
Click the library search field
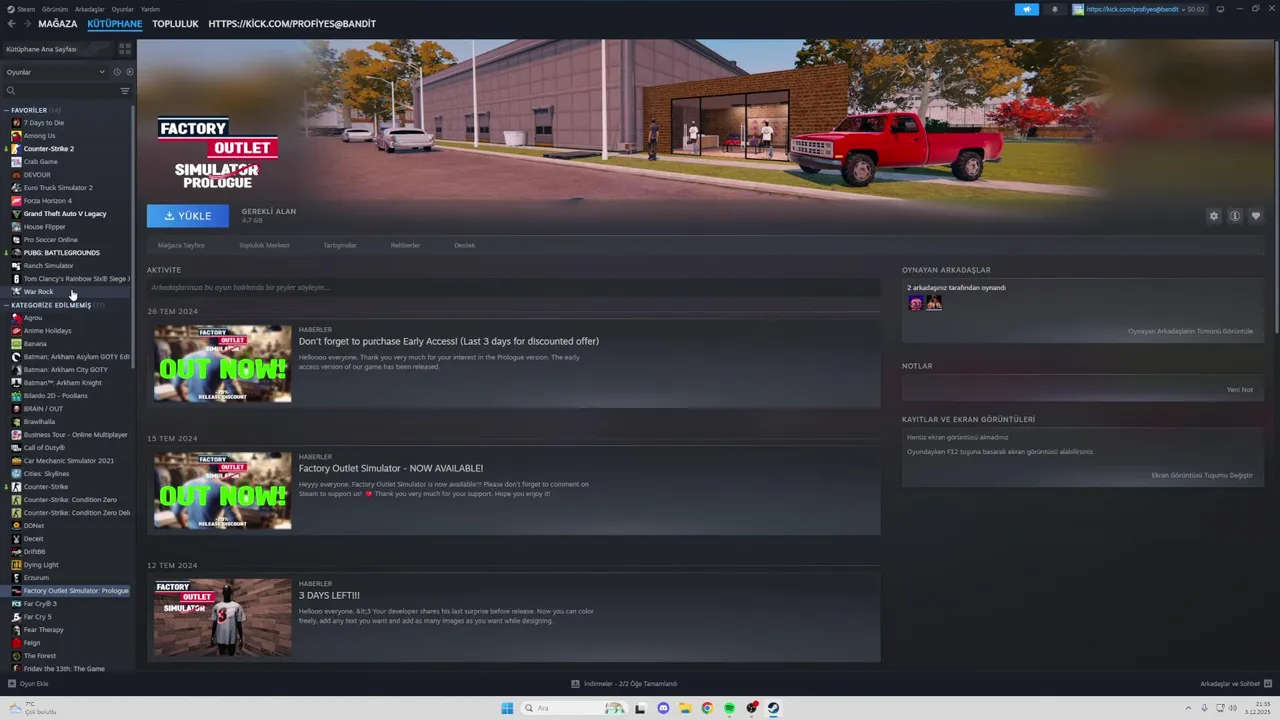click(x=66, y=91)
